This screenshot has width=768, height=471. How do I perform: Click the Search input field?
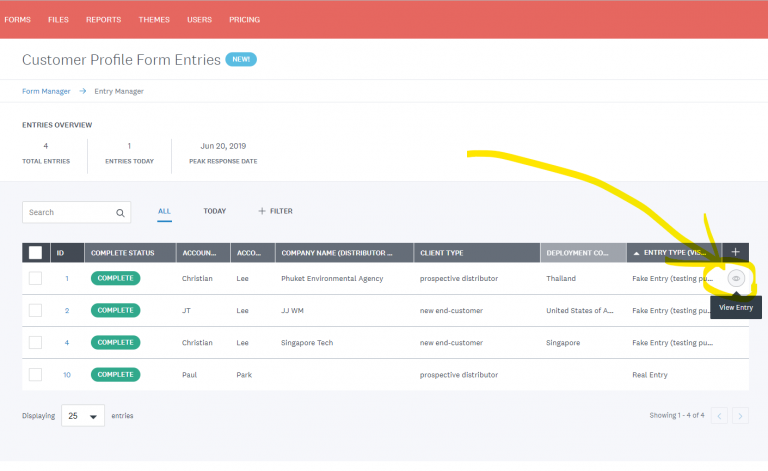(x=68, y=213)
